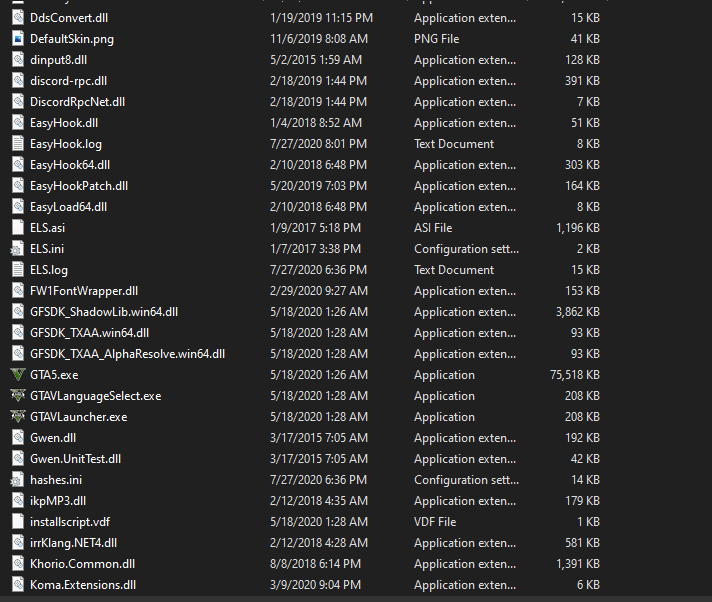Screen dimensions: 712x602
Task: Click the hashes.ini configuration icon
Action: [x=18, y=479]
